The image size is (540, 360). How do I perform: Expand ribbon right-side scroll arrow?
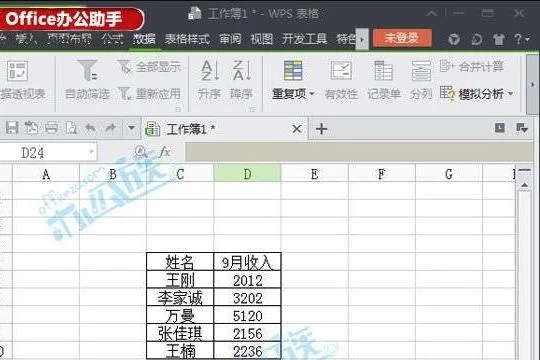pyautogui.click(x=532, y=84)
